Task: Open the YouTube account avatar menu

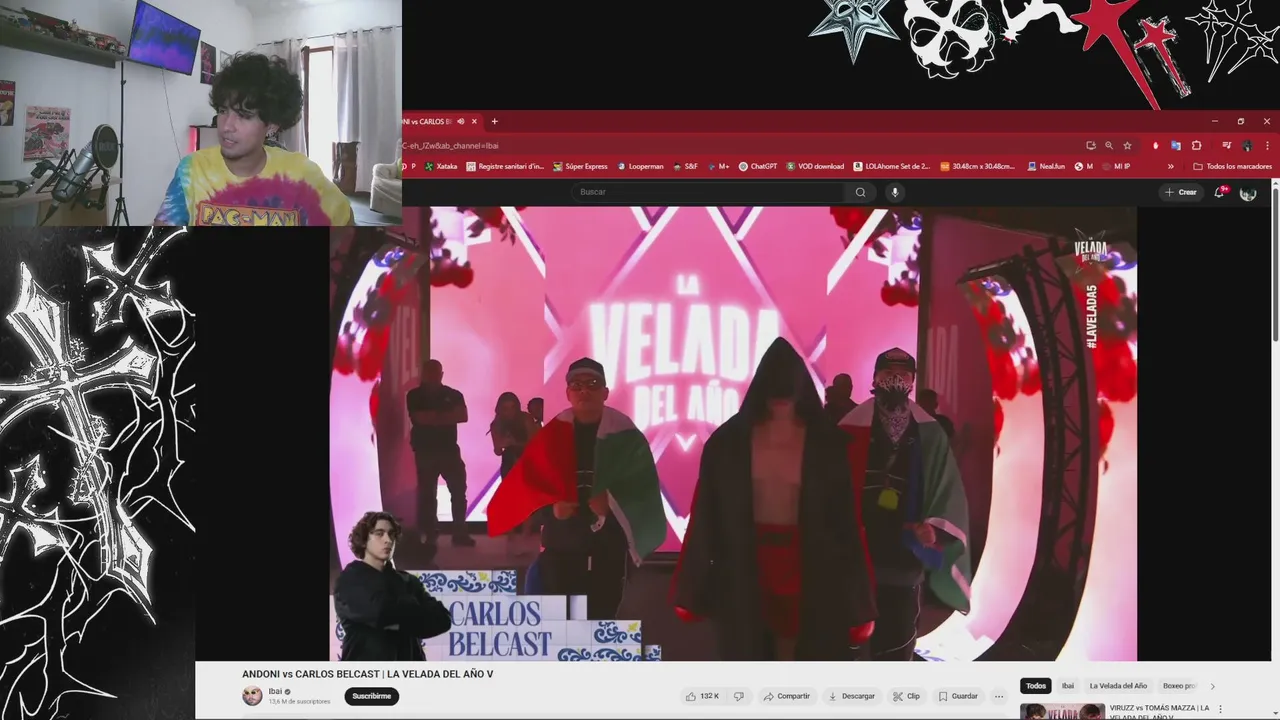Action: (x=1248, y=192)
